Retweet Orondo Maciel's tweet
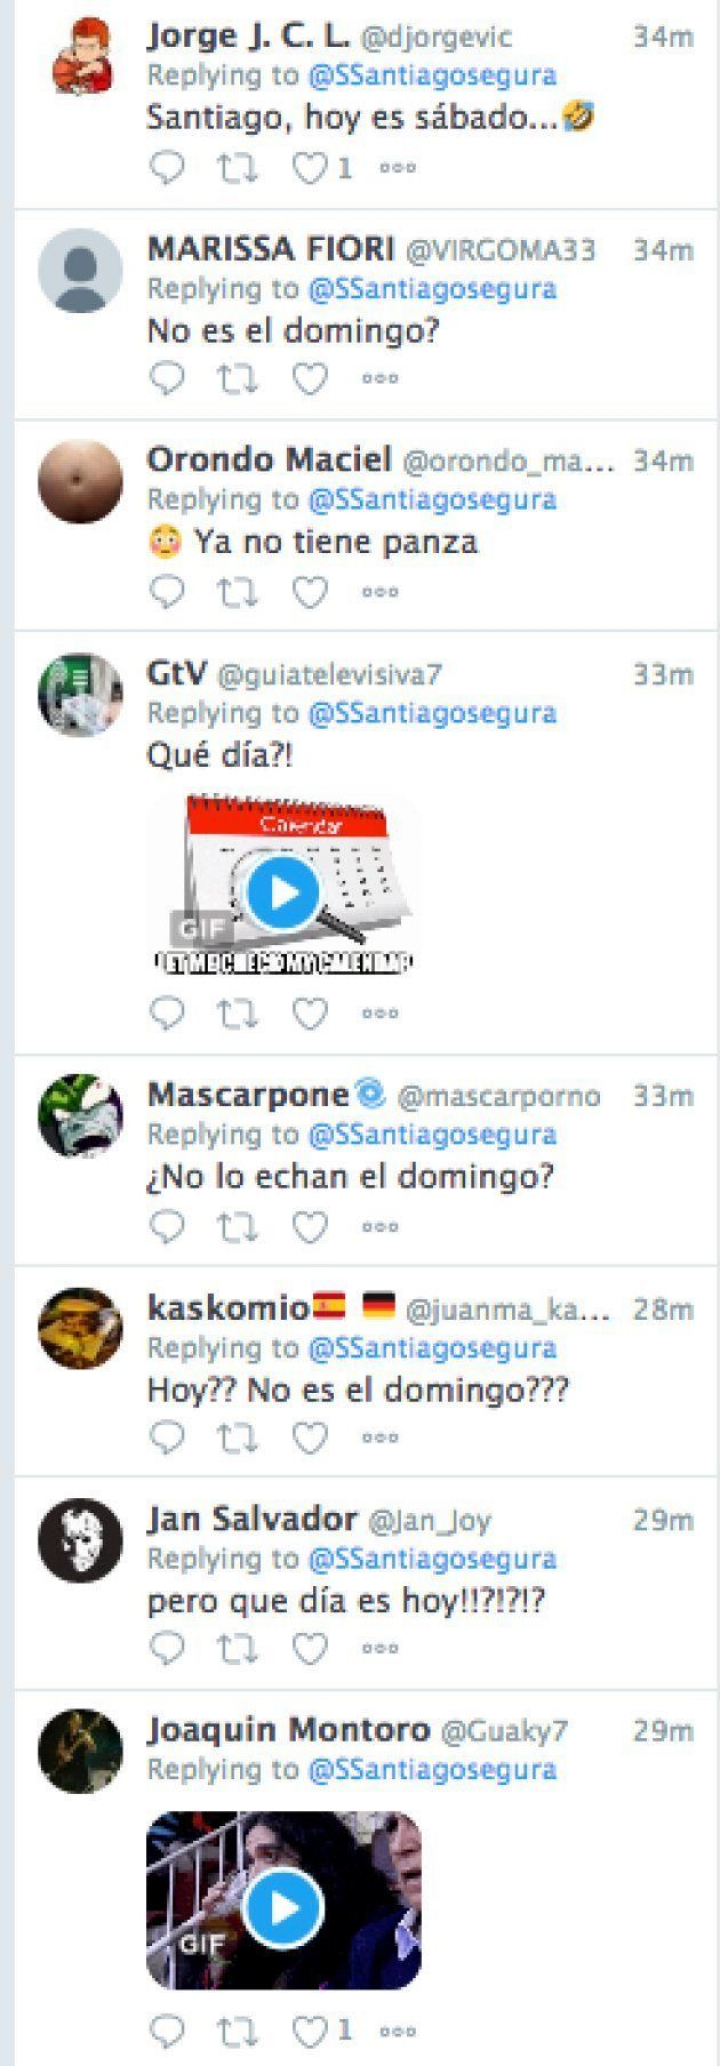720x2066 pixels. tap(238, 592)
